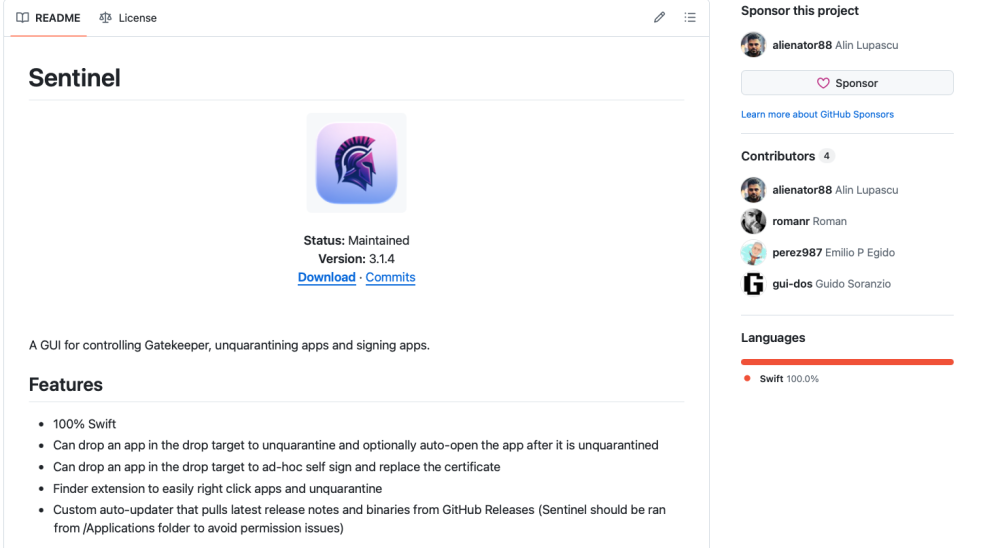Click the Sponsor heart button
Screen dimensions: 1000x548
[x=847, y=83]
